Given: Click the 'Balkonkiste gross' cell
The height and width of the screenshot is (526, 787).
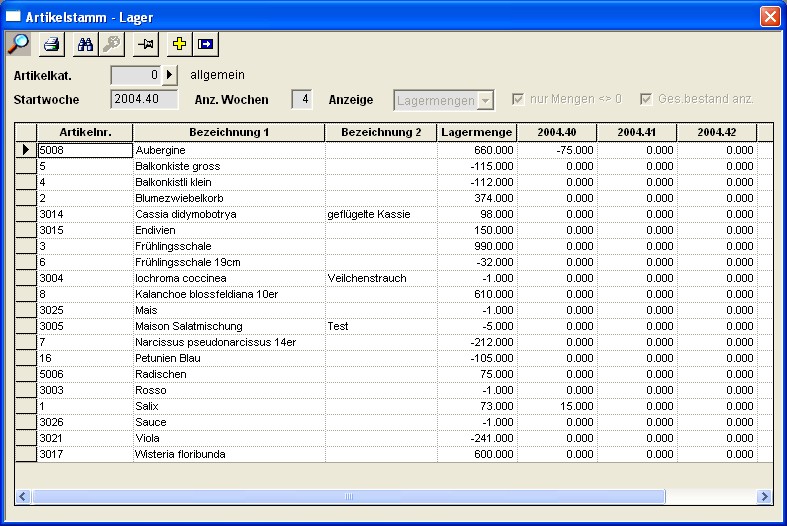Looking at the screenshot, I should 229,166.
